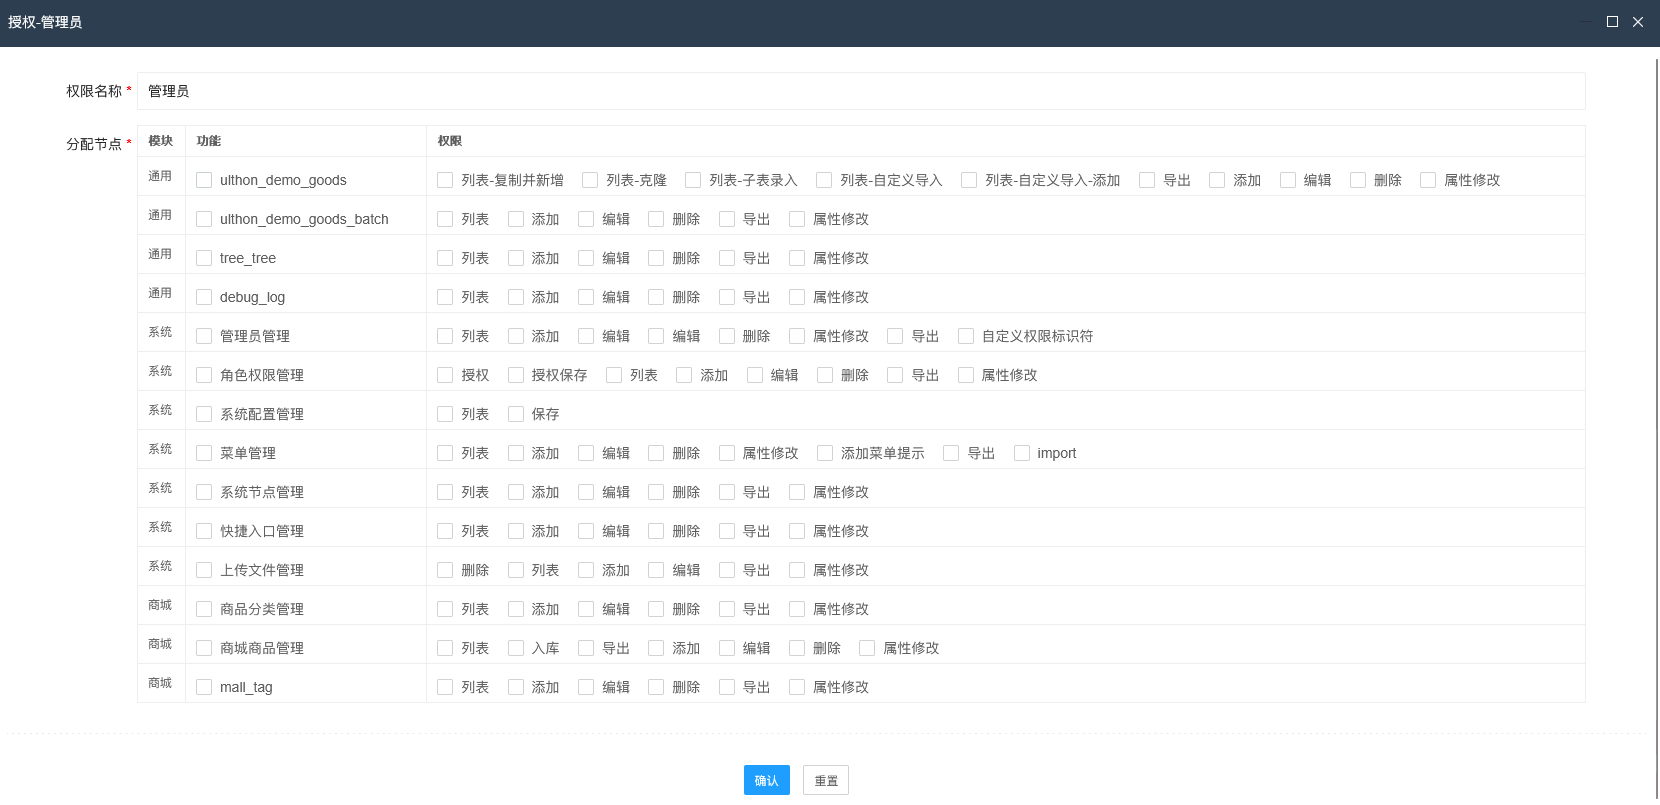Image resolution: width=1660 pixels, height=805 pixels.
Task: Check the ulthon_demo_goods function checkbox
Action: (x=204, y=180)
